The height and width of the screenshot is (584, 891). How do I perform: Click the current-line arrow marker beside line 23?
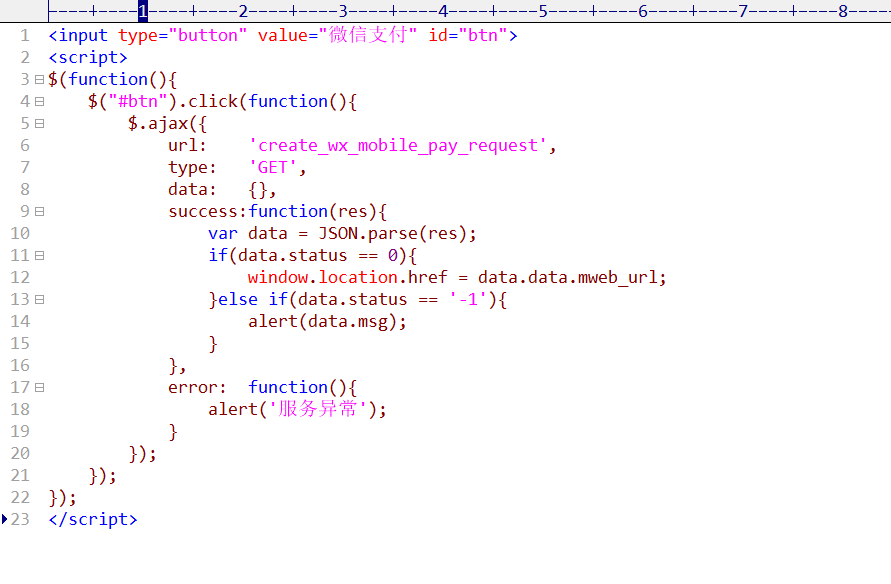click(x=5, y=519)
